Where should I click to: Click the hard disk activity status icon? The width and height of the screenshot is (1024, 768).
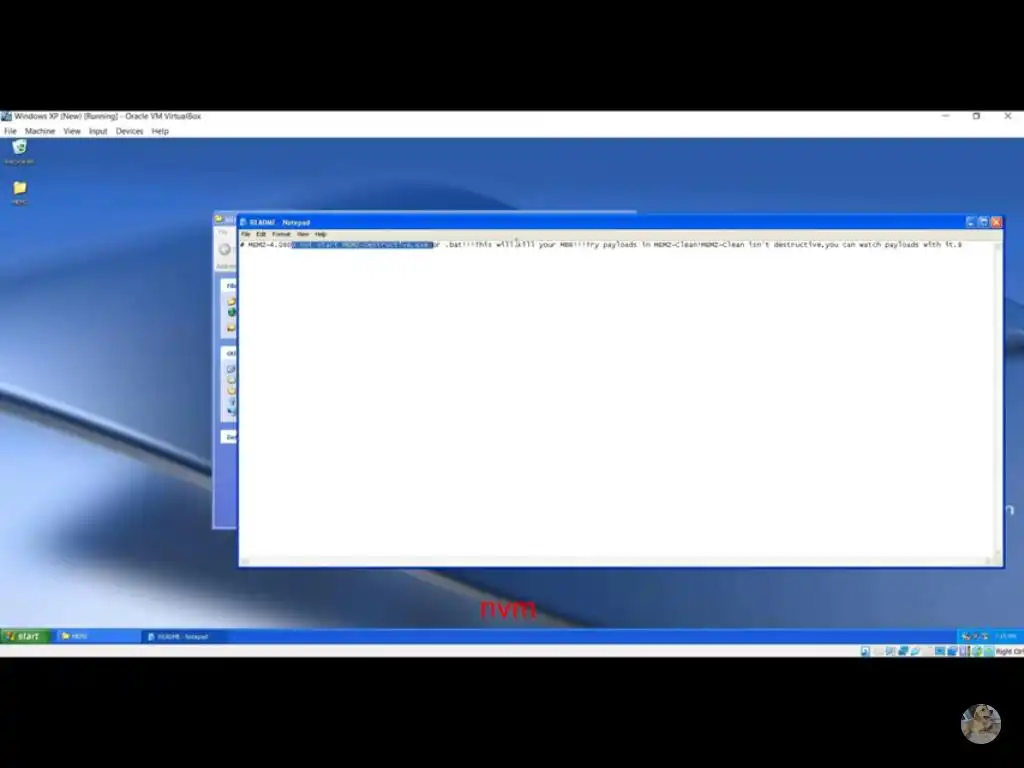pos(865,651)
